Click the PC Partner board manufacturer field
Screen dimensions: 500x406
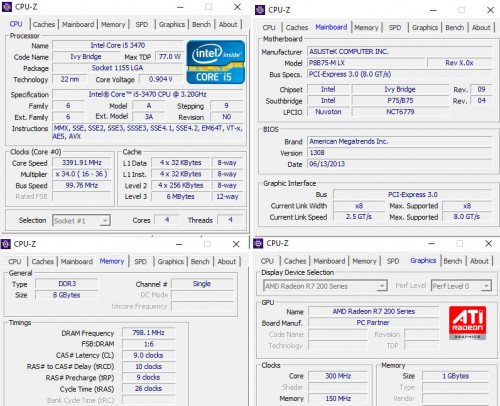coord(373,323)
